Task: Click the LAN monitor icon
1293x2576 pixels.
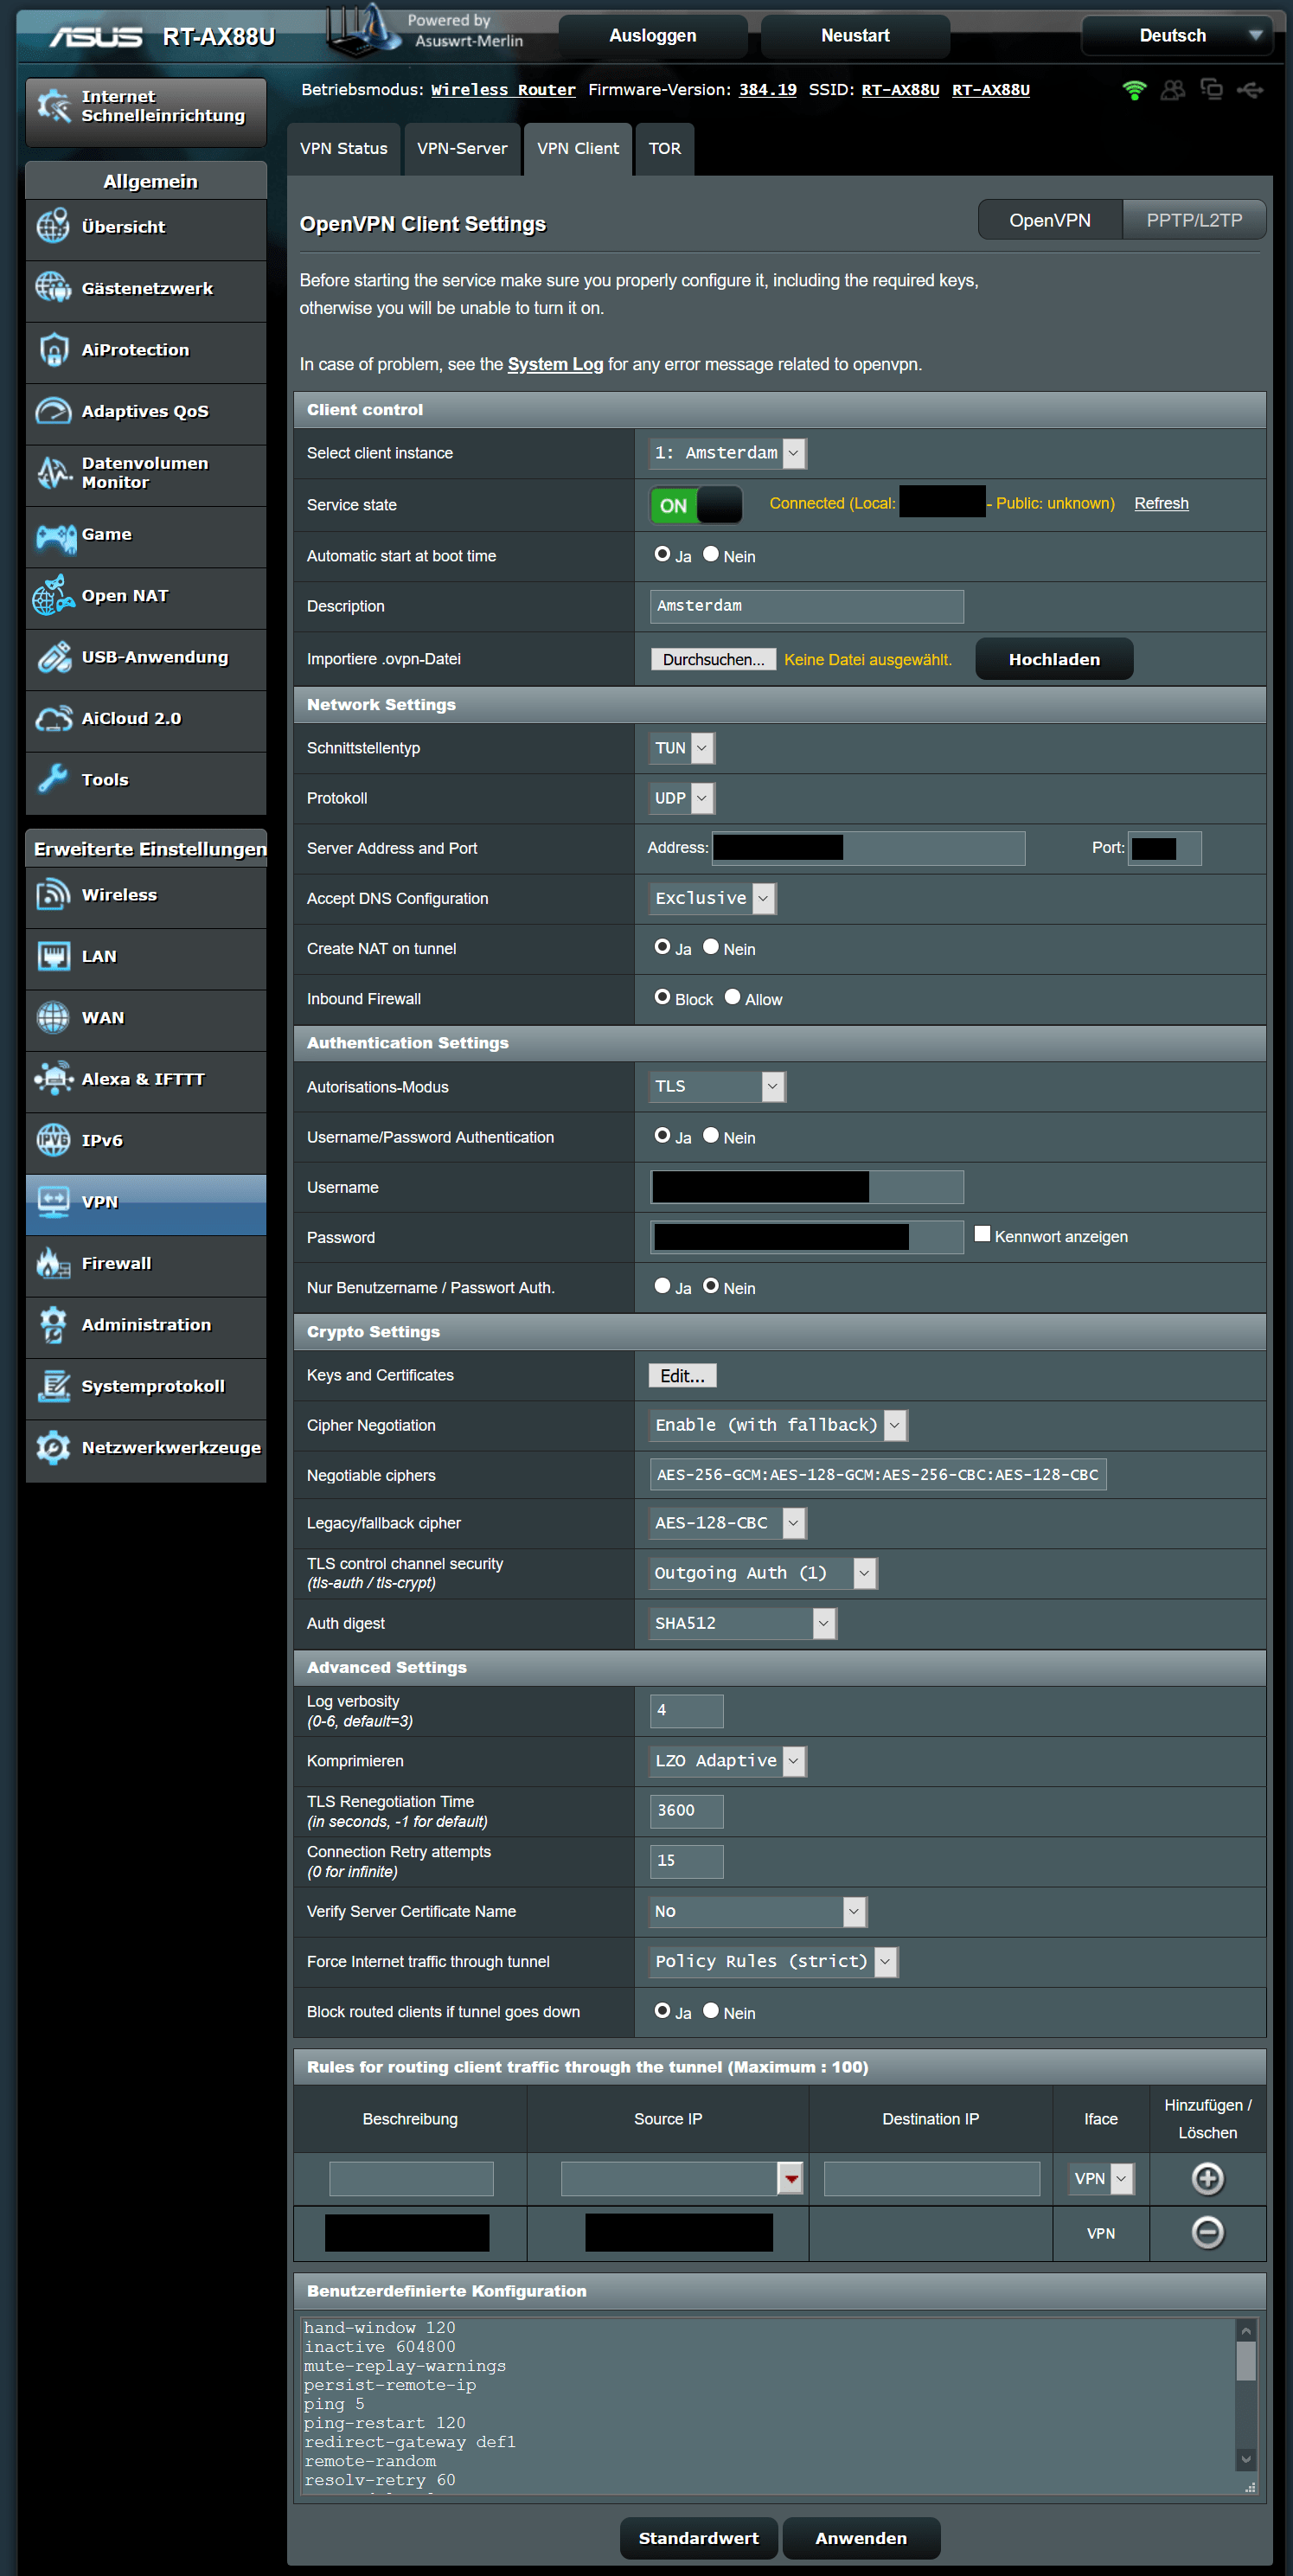Action: (53, 956)
